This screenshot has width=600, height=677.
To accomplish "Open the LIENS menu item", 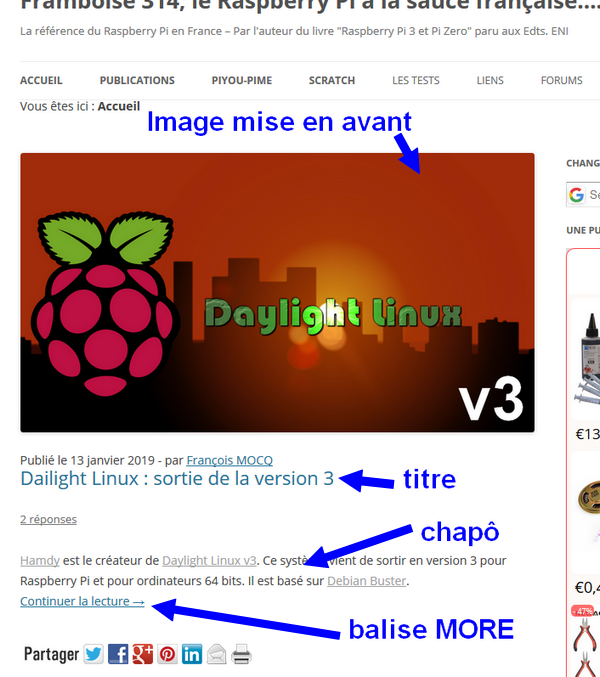I will (490, 80).
